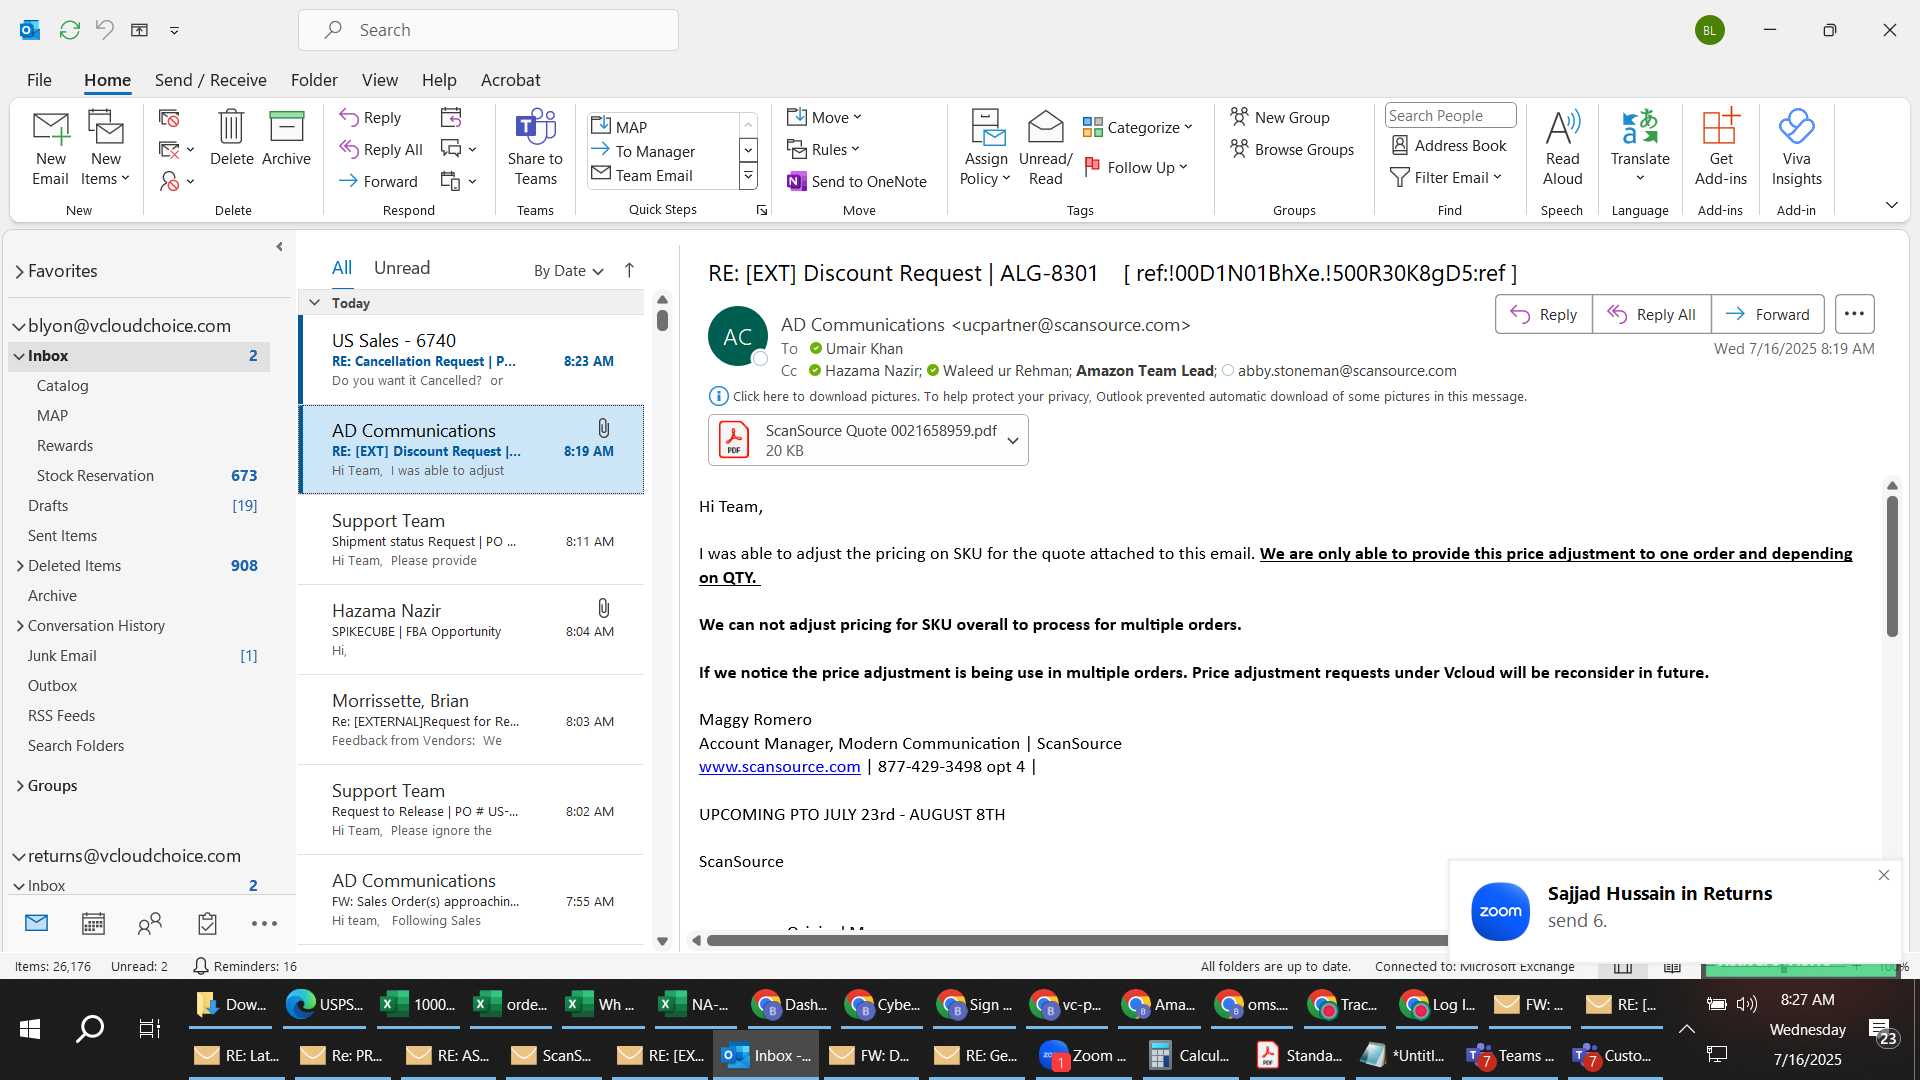This screenshot has width=1920, height=1080.
Task: Open more actions menu in reading pane
Action: 1854,314
